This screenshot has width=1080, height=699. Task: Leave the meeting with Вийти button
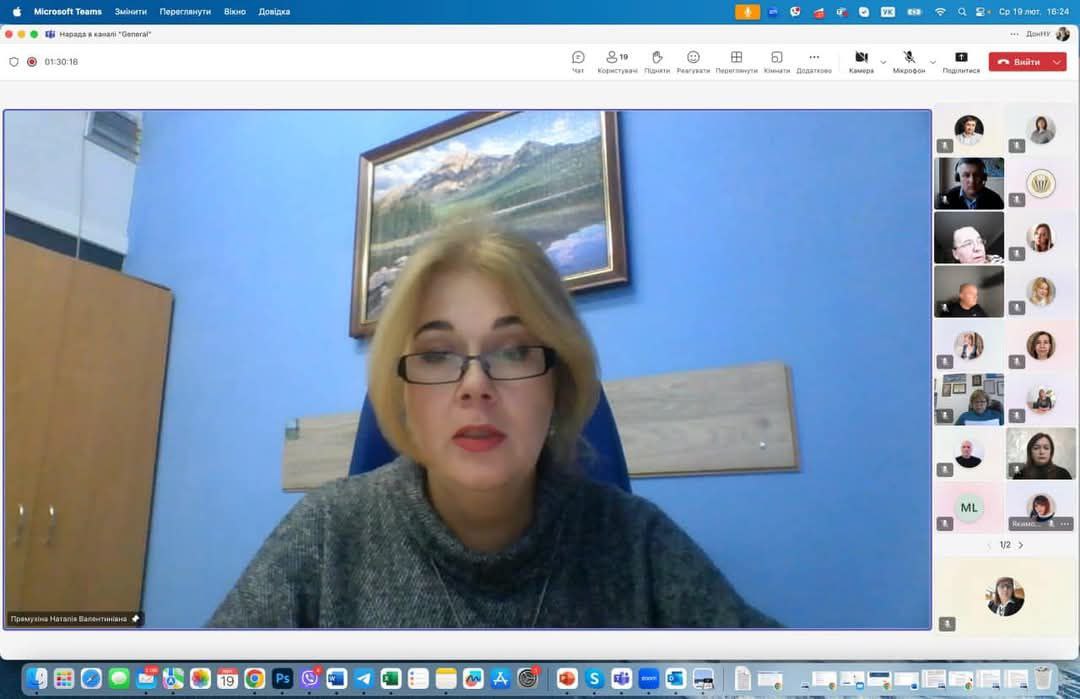pos(1019,62)
